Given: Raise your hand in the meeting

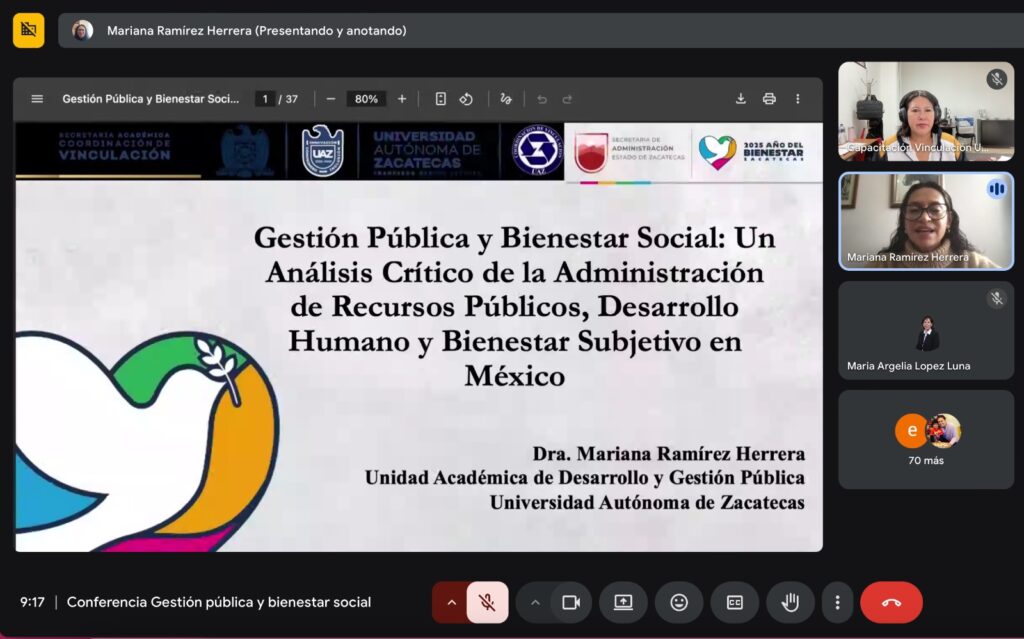Looking at the screenshot, I should tap(790, 602).
